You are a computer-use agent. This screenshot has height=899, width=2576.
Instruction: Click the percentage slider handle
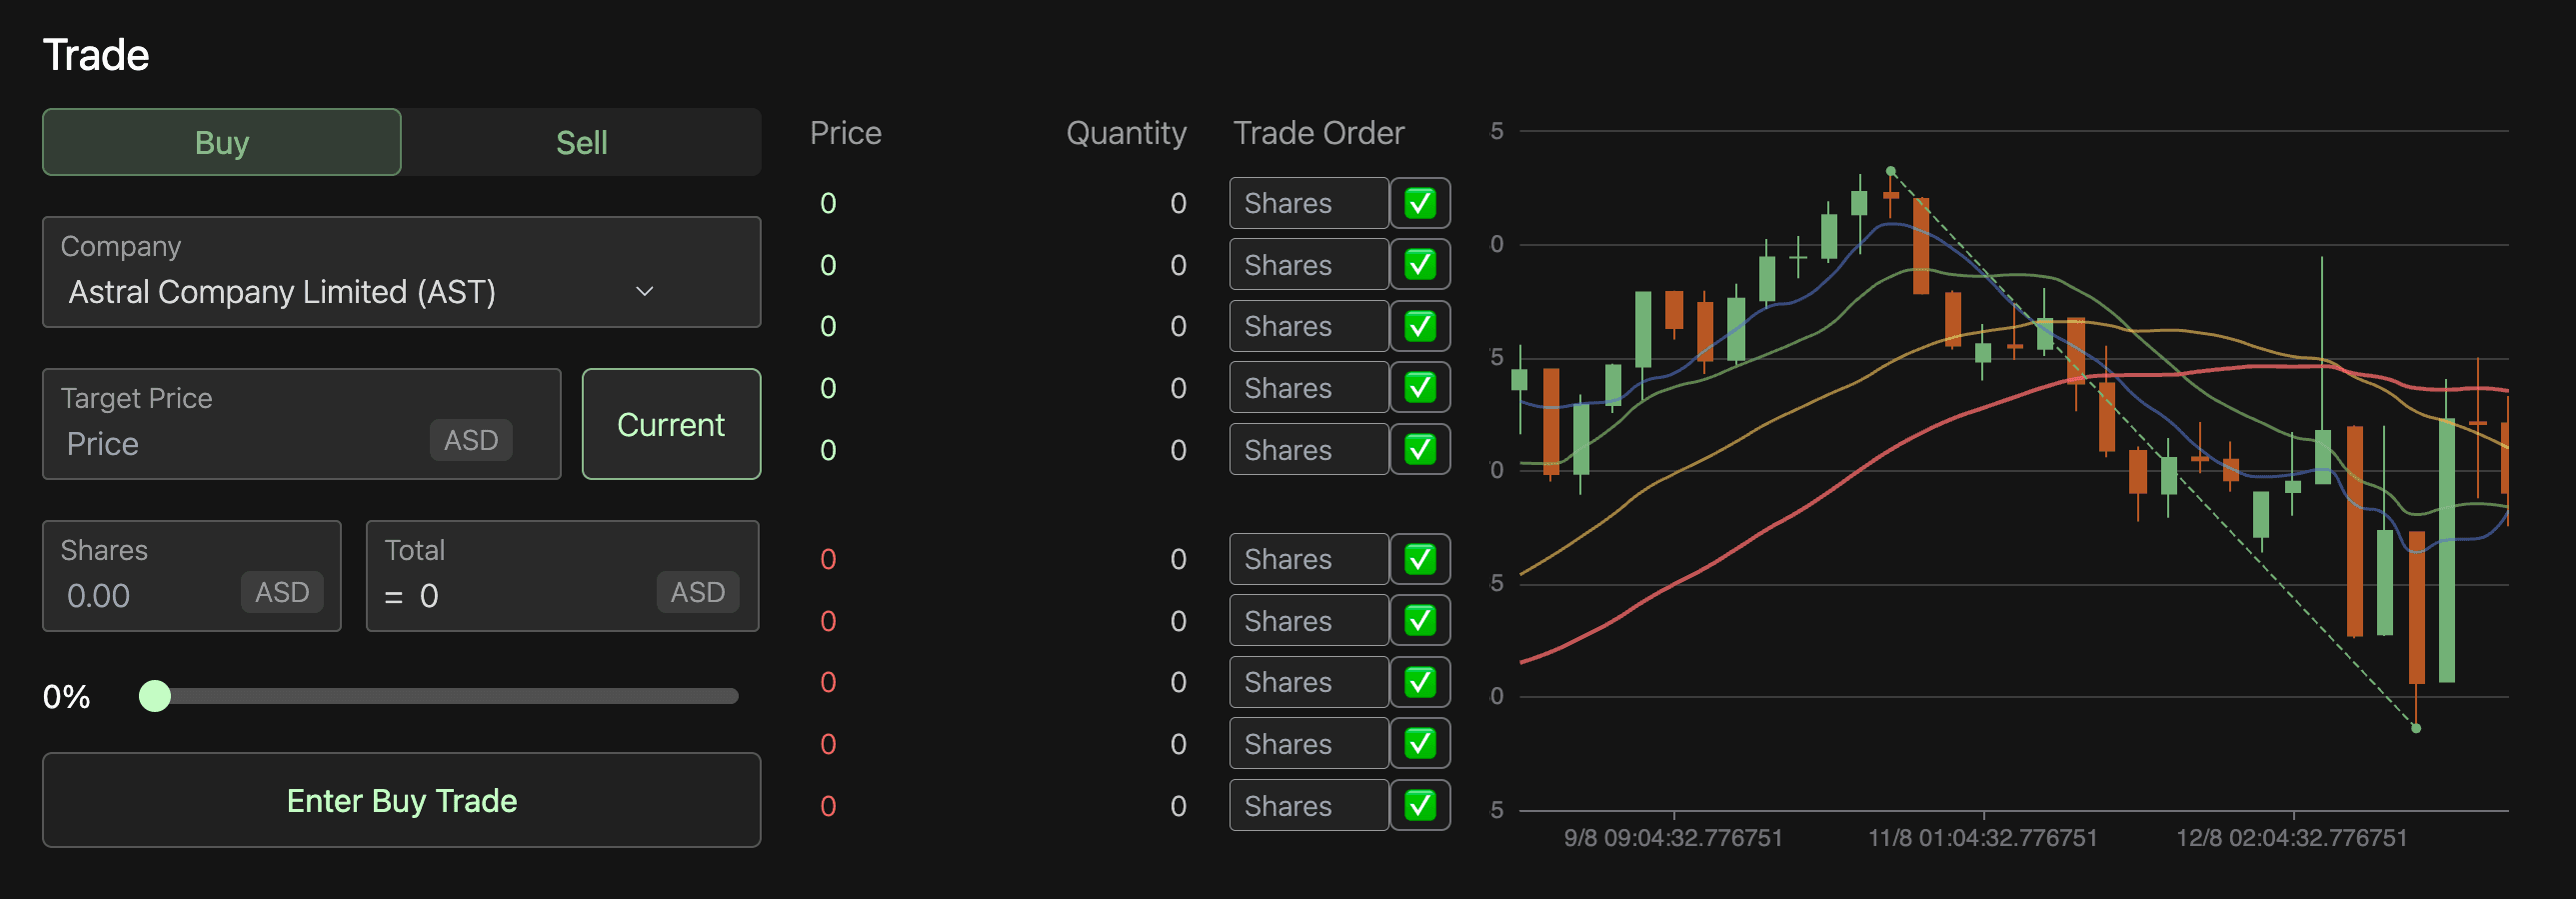[x=155, y=696]
